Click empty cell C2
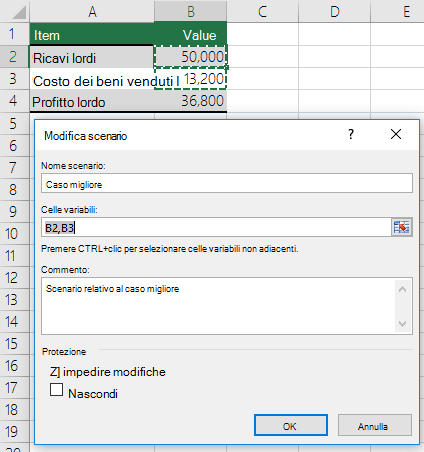424x452 pixels. click(x=263, y=57)
